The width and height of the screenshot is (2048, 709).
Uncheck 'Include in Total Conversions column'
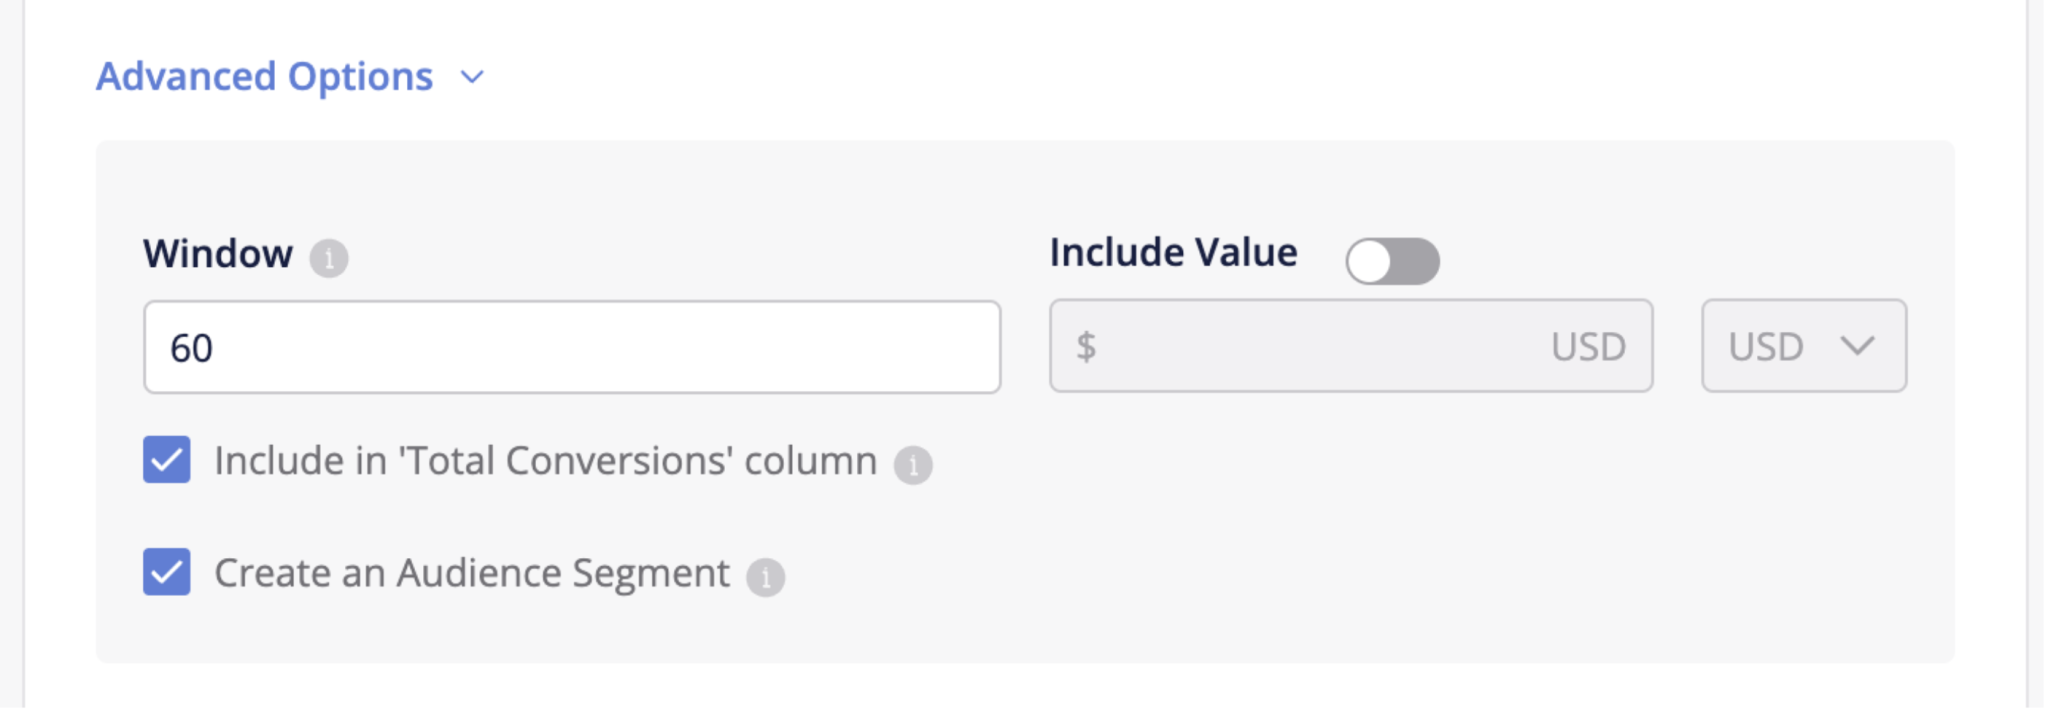(167, 461)
